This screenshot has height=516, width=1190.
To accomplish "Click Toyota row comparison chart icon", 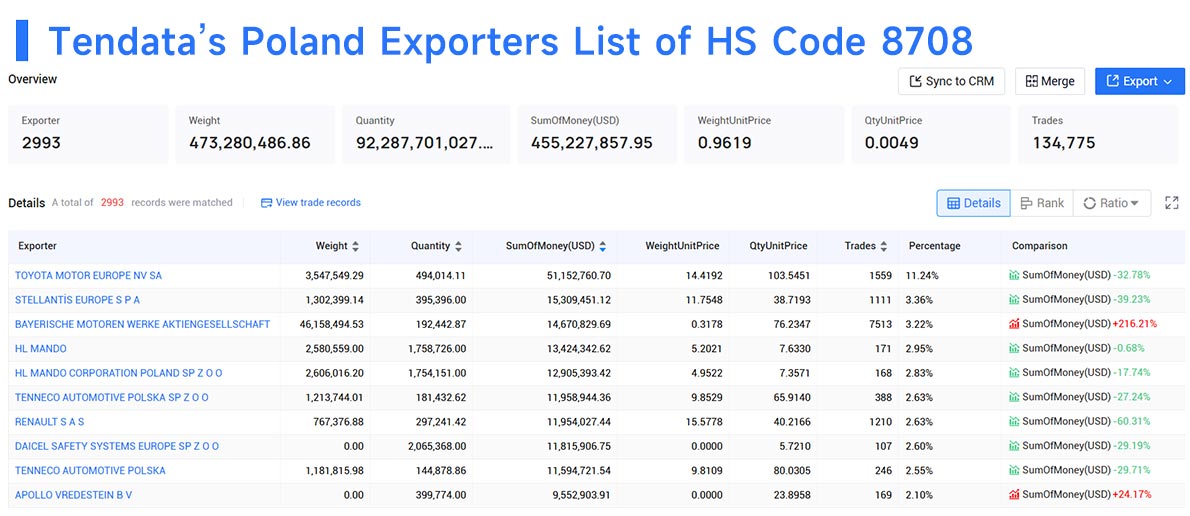I will 1014,275.
